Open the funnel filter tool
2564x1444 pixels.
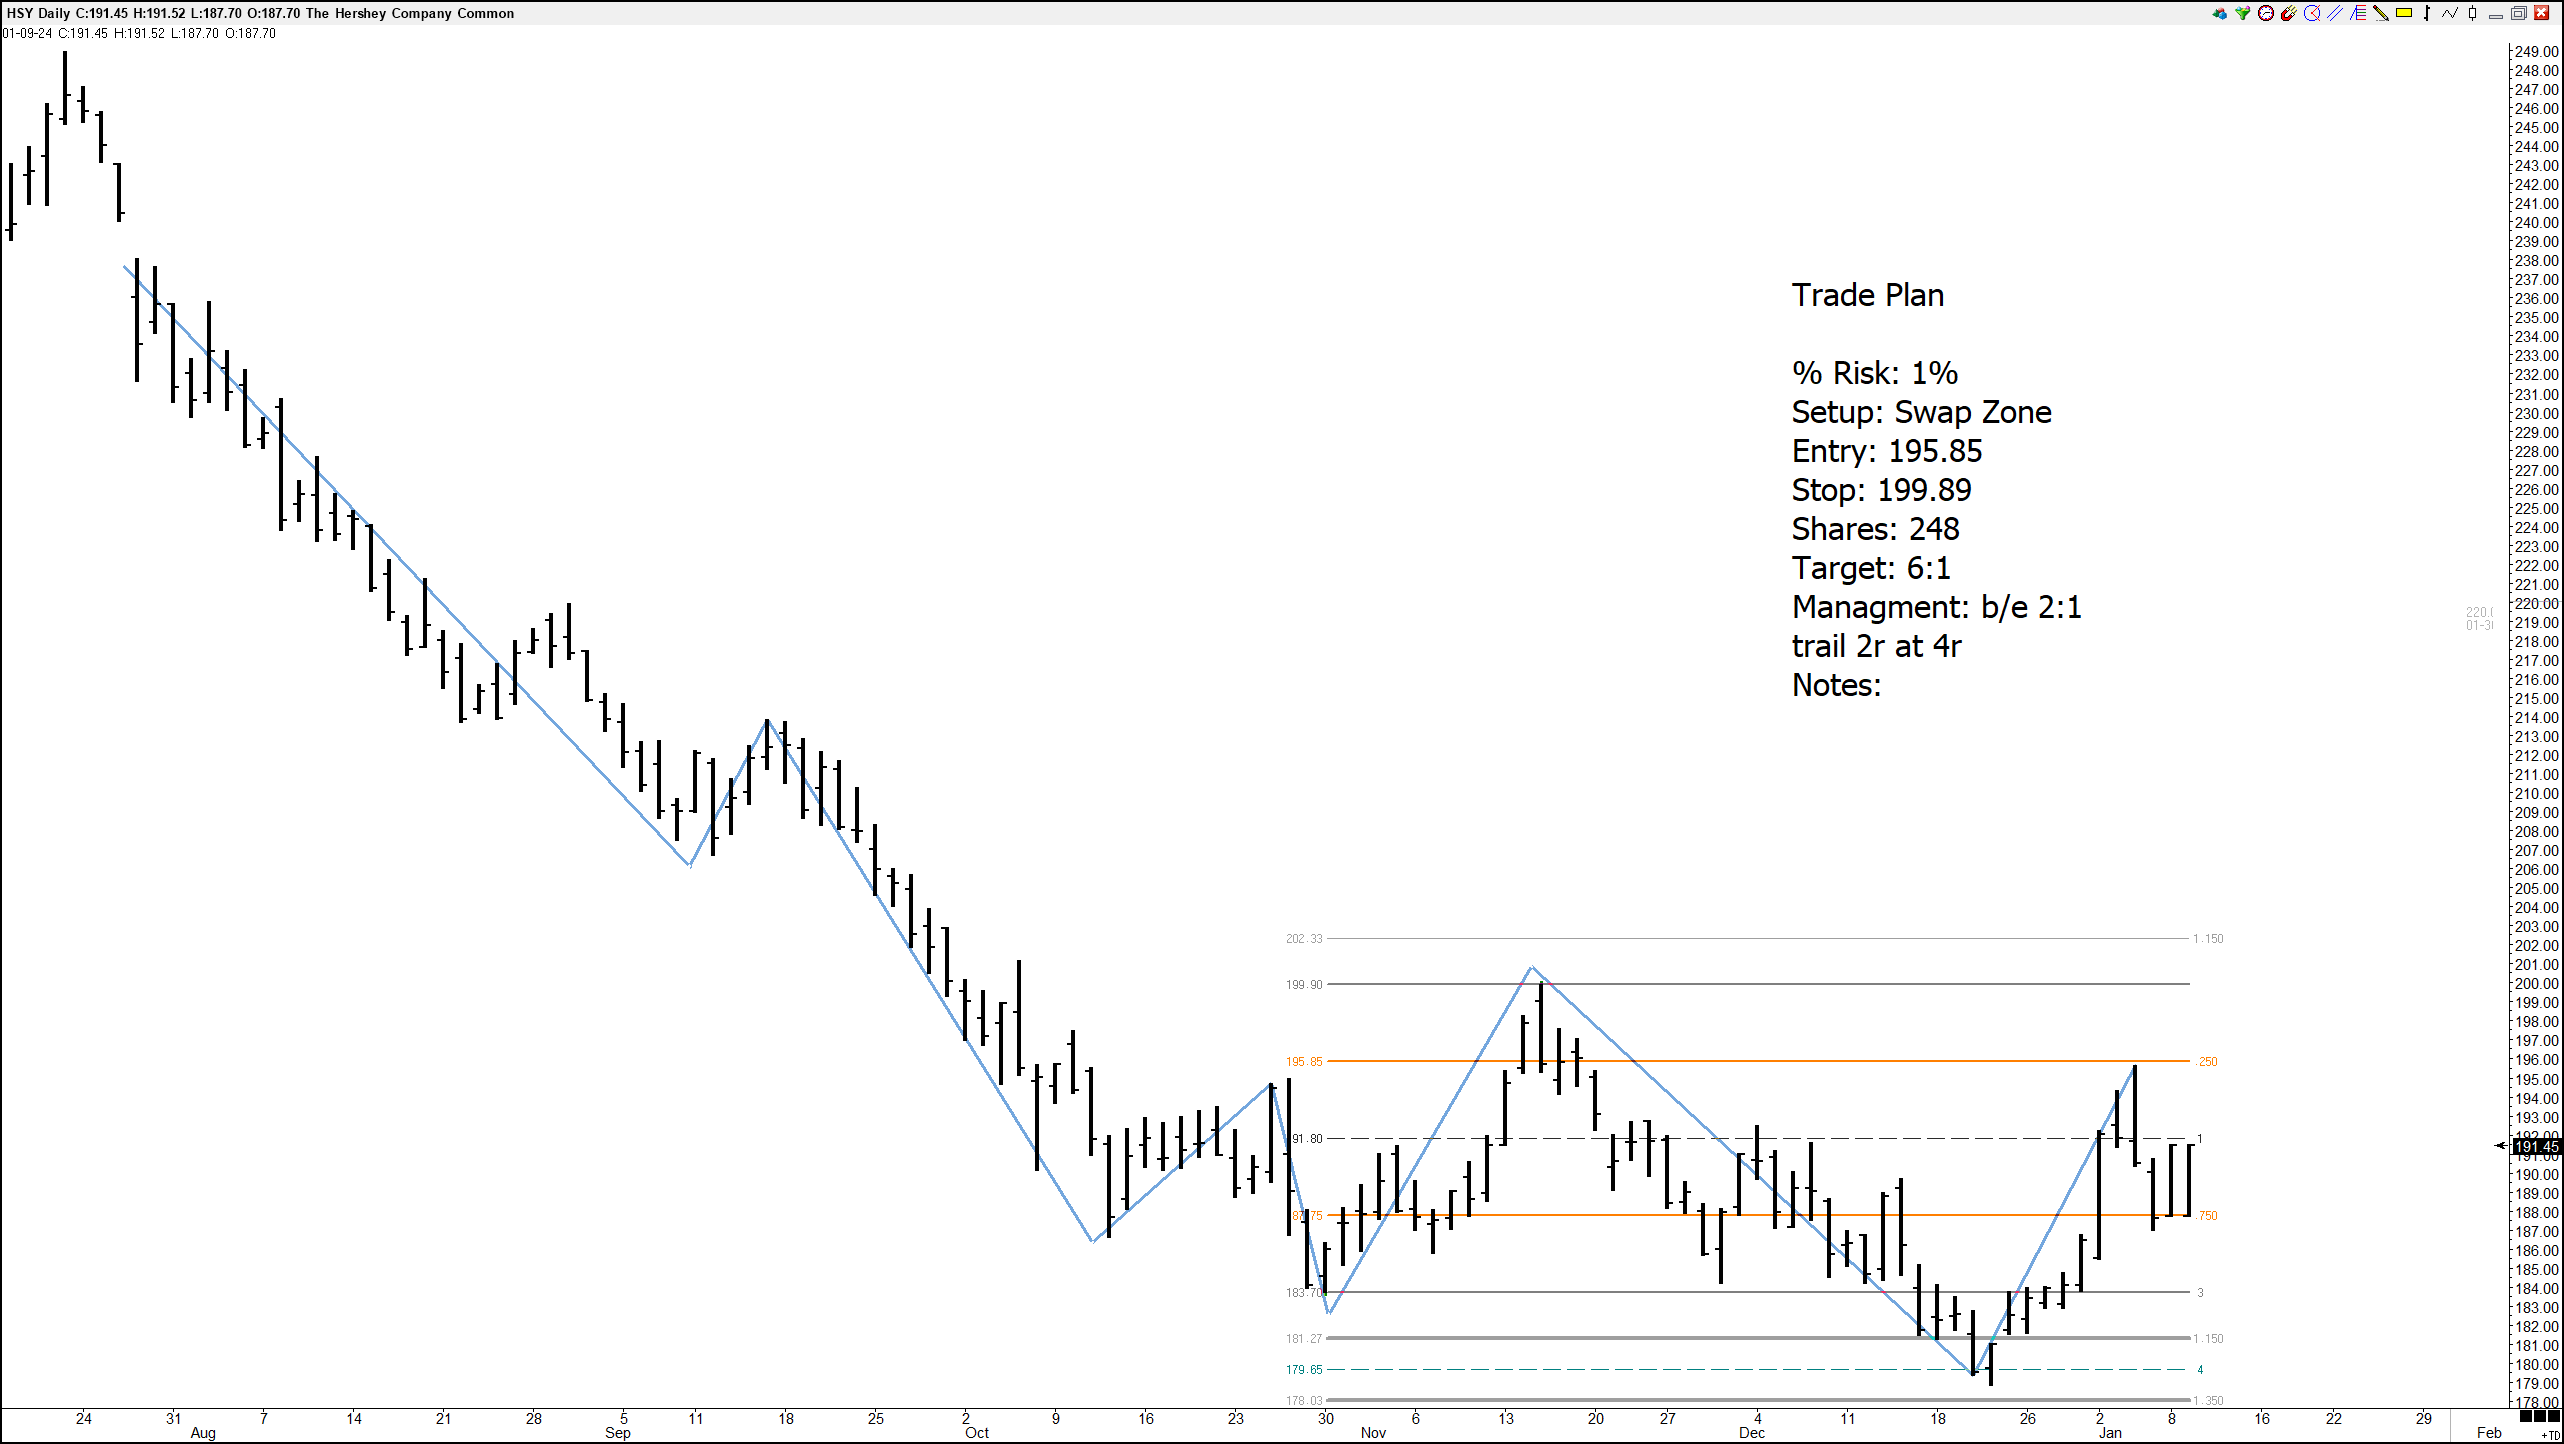point(2243,13)
